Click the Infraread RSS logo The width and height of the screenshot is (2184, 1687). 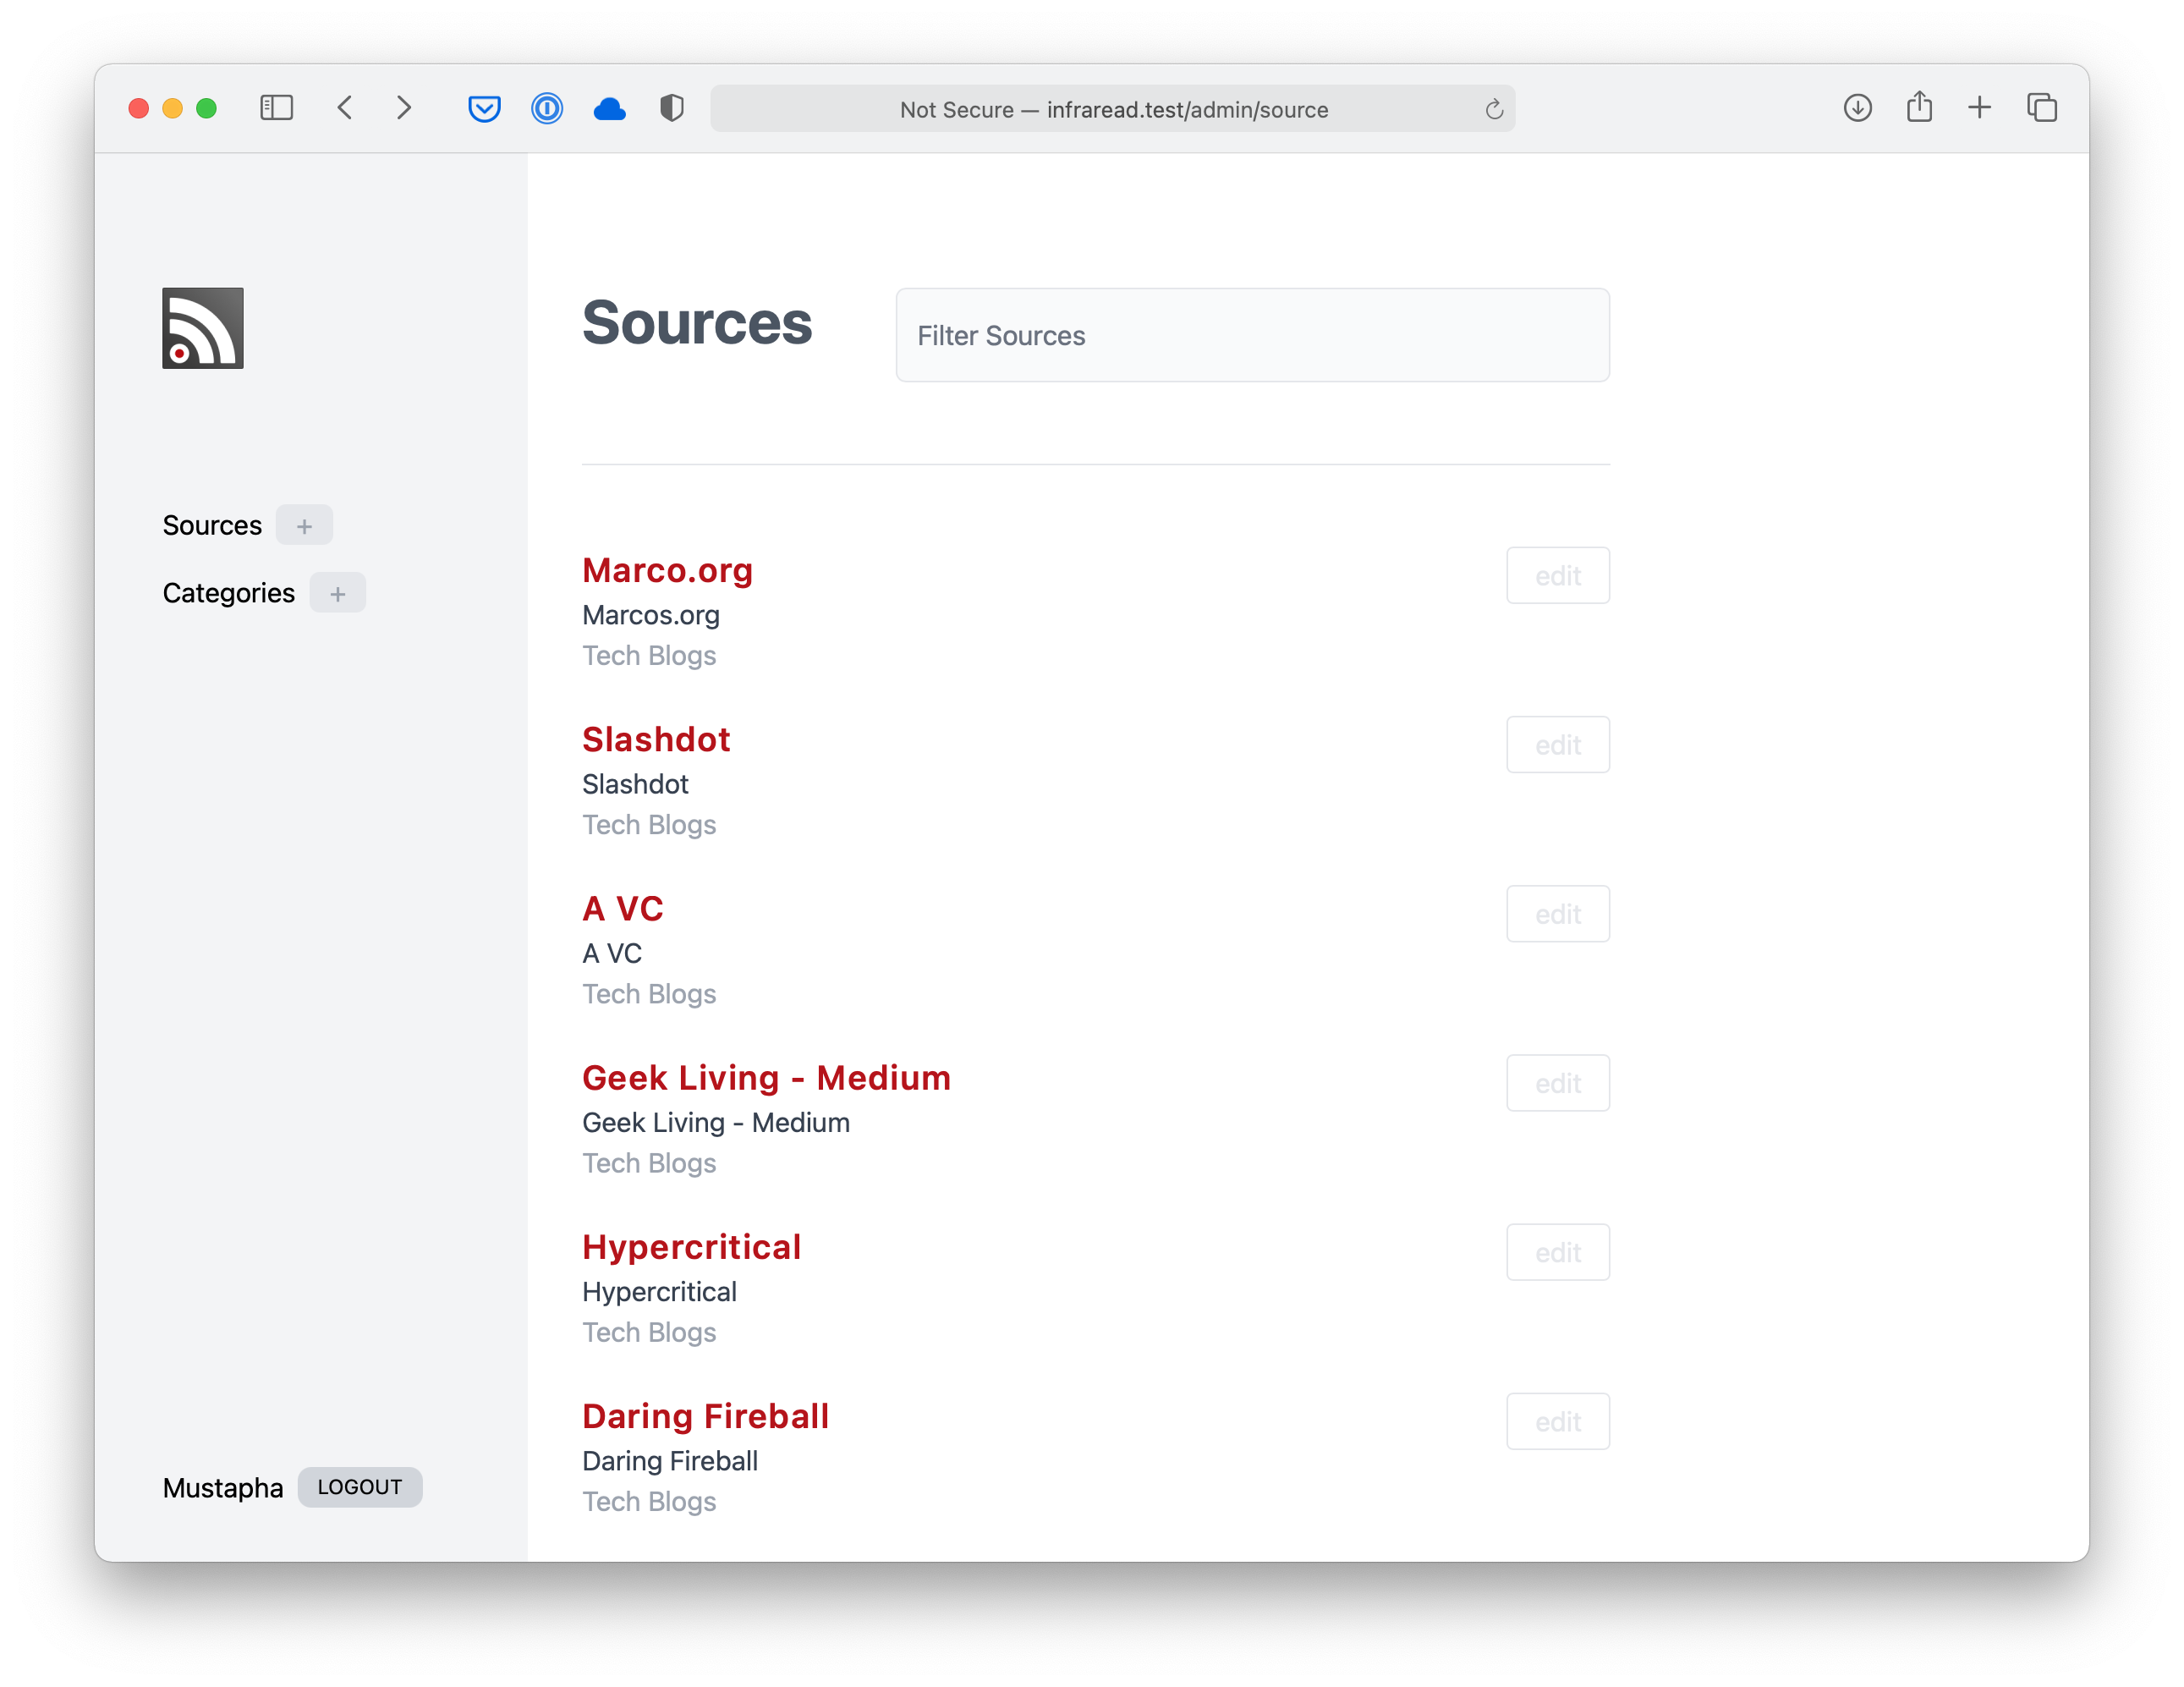click(203, 328)
